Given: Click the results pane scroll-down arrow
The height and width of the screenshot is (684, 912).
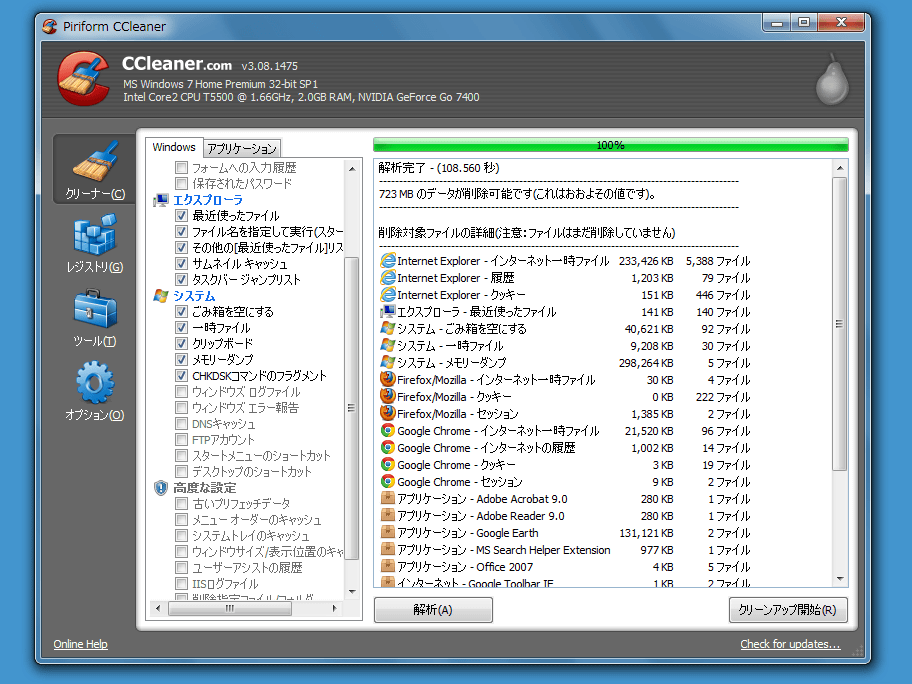Looking at the screenshot, I should click(x=840, y=579).
